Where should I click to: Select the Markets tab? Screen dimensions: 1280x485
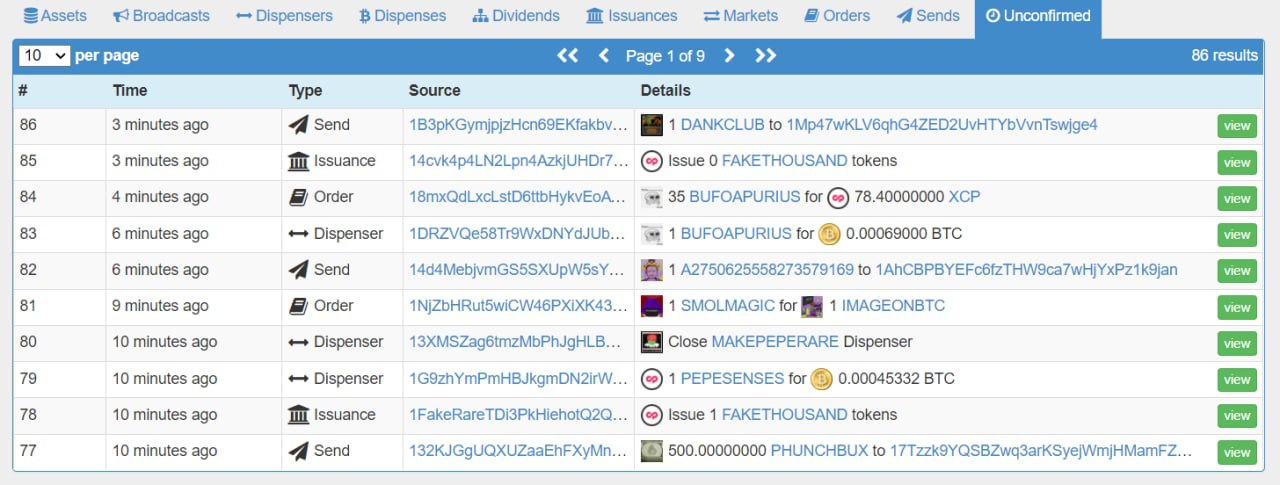tap(740, 16)
